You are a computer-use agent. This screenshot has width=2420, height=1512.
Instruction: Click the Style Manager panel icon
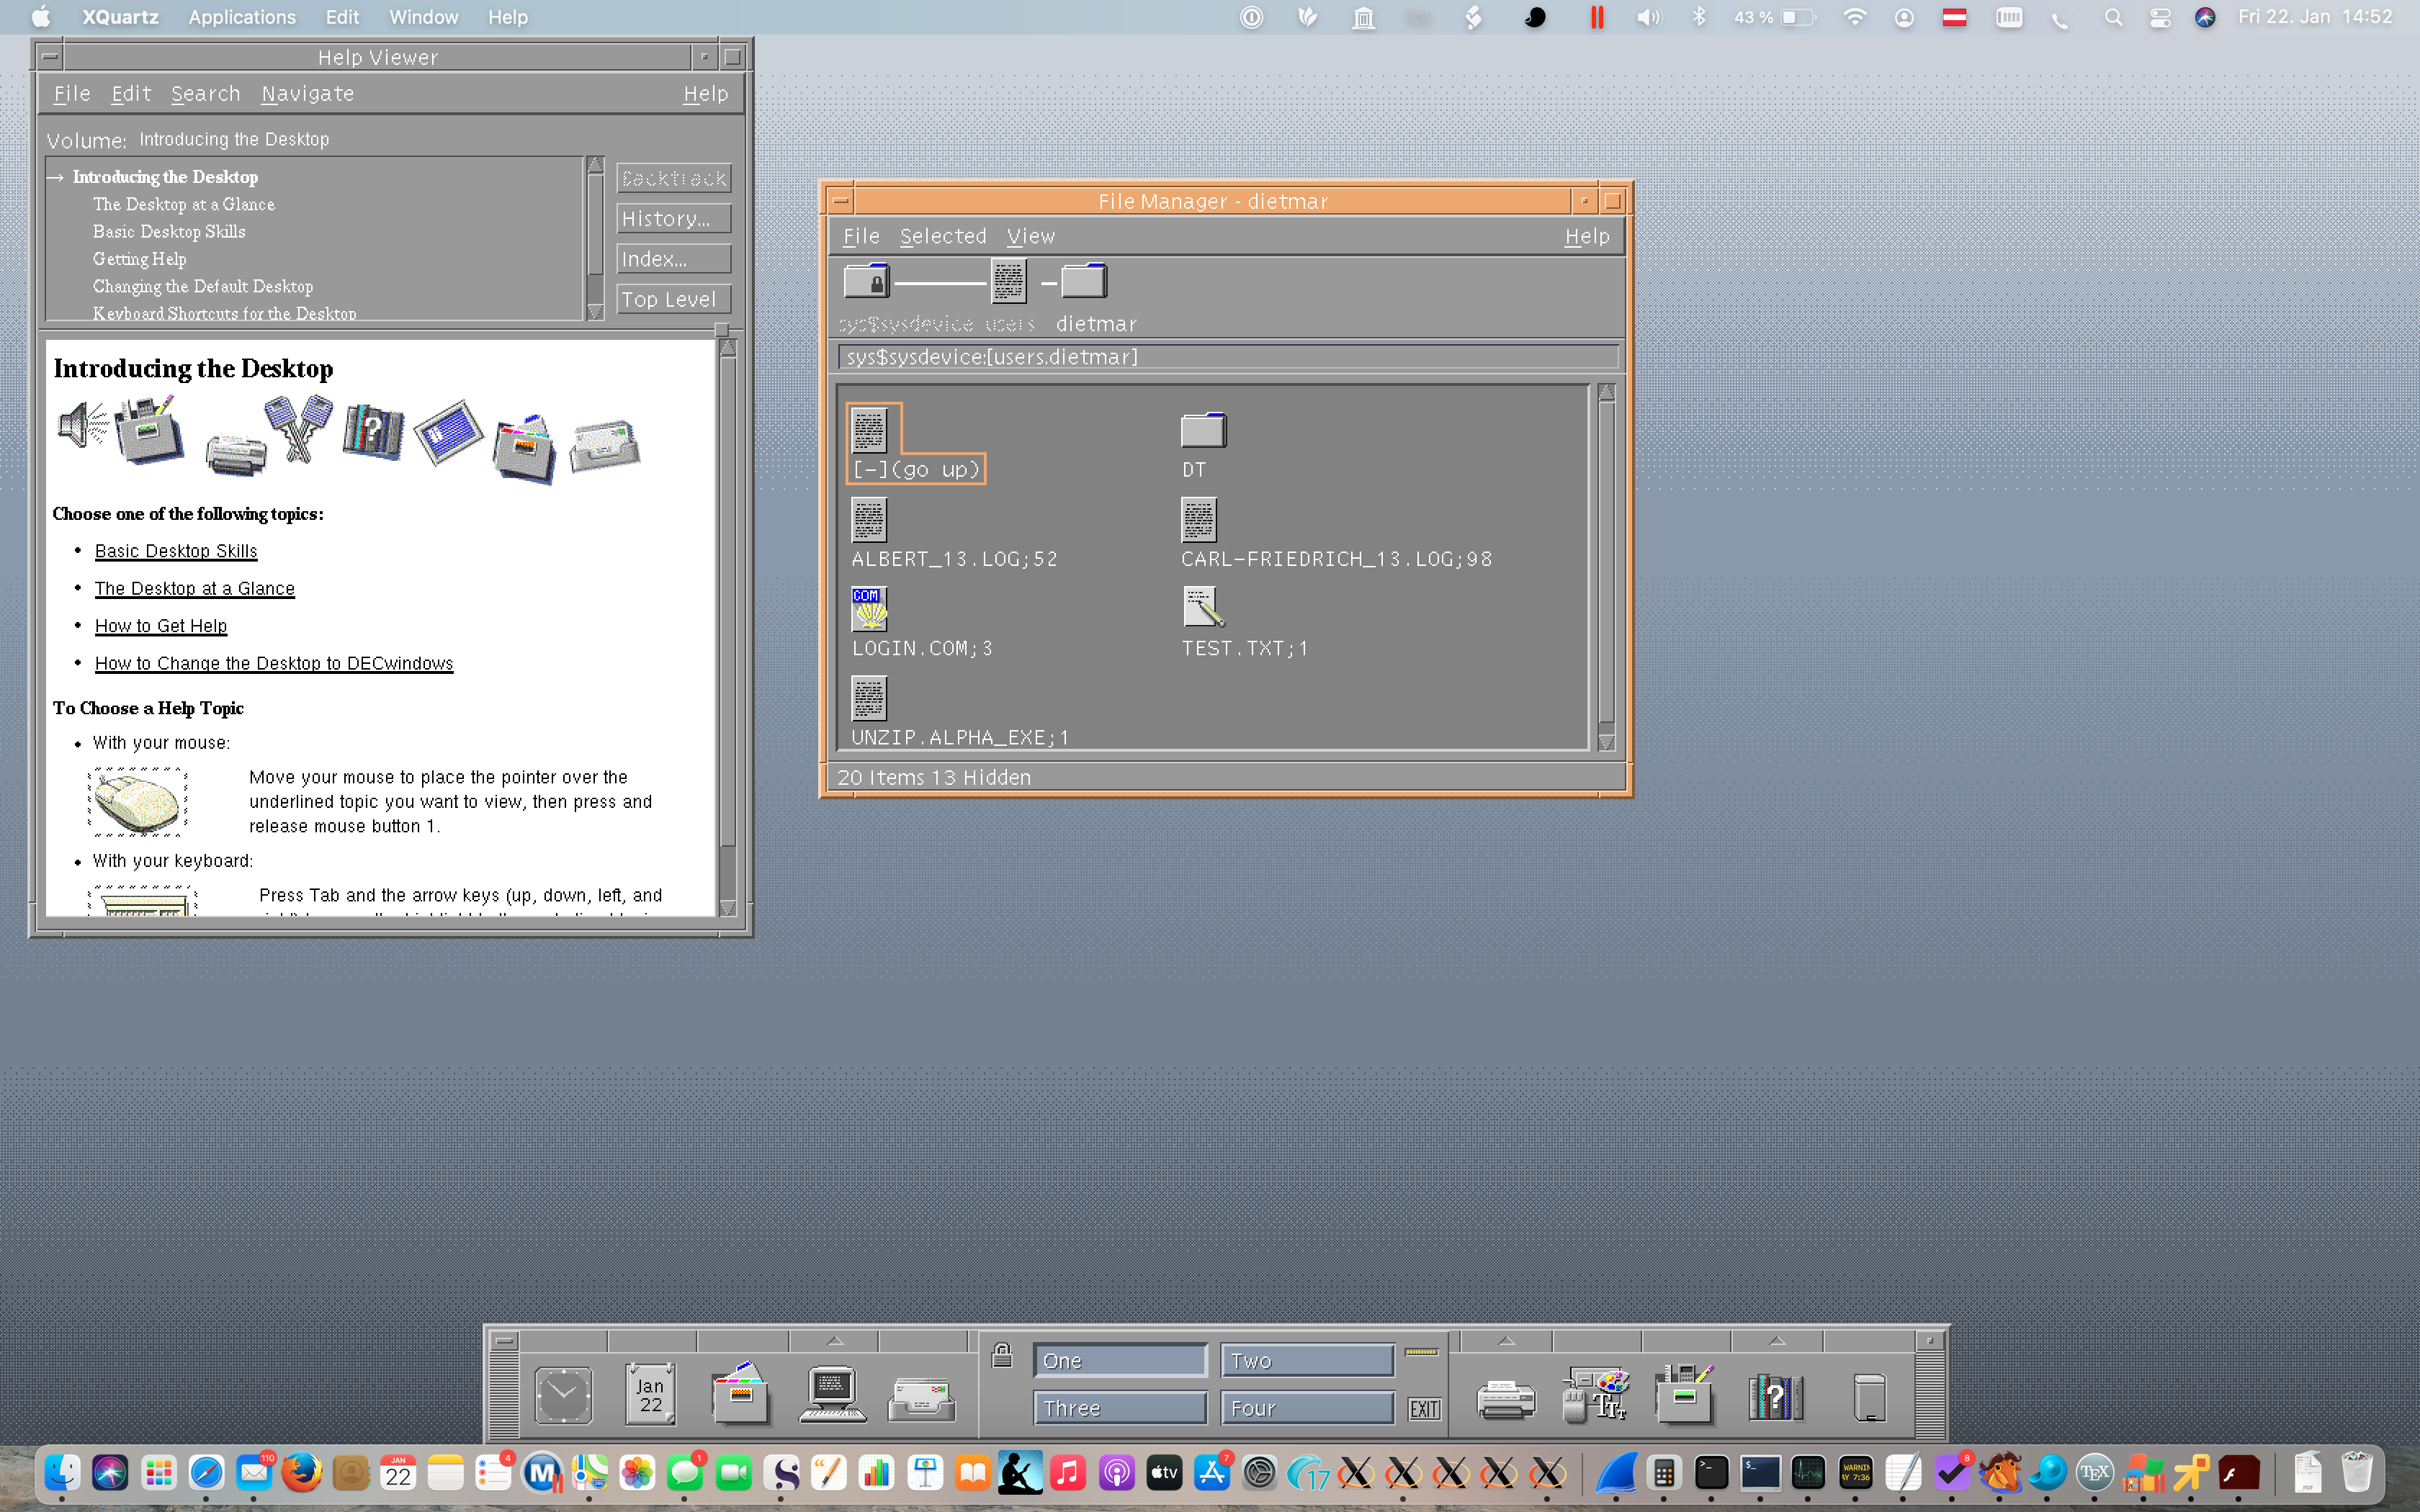coord(1594,1394)
